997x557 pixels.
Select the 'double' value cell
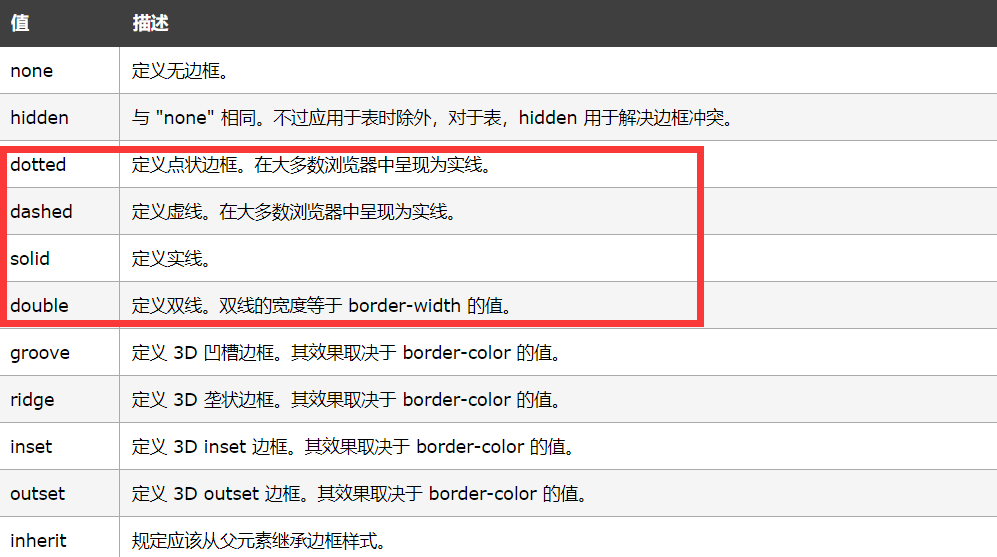pyautogui.click(x=59, y=306)
